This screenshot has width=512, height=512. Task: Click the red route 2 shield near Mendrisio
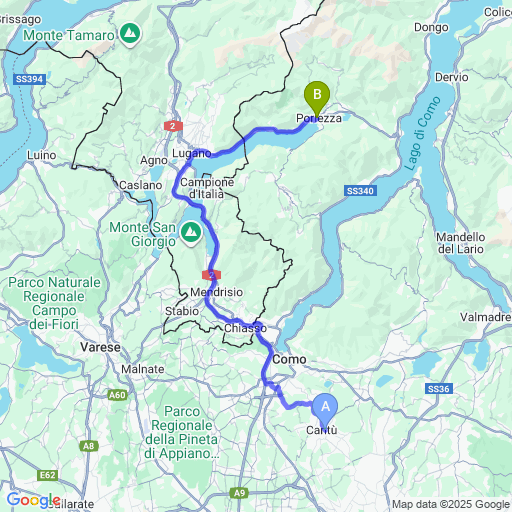[x=211, y=275]
